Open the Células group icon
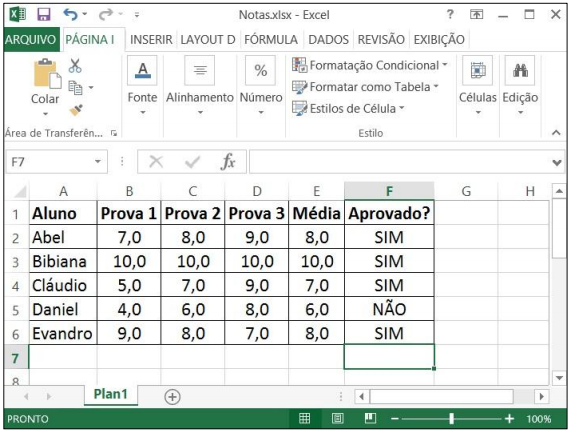This screenshot has height=432, width=570. [x=477, y=70]
